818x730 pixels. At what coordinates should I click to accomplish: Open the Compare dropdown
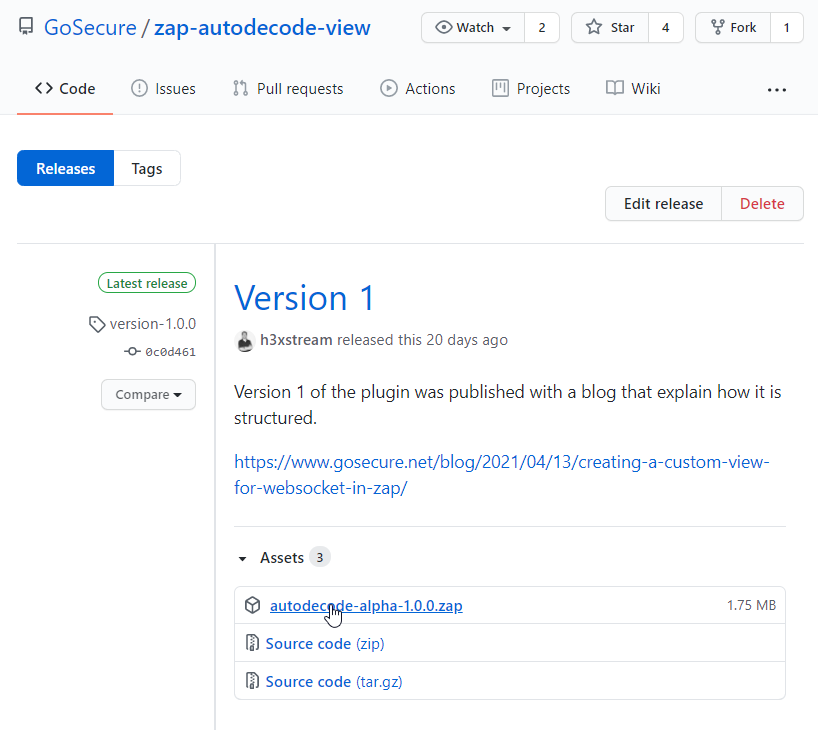148,394
